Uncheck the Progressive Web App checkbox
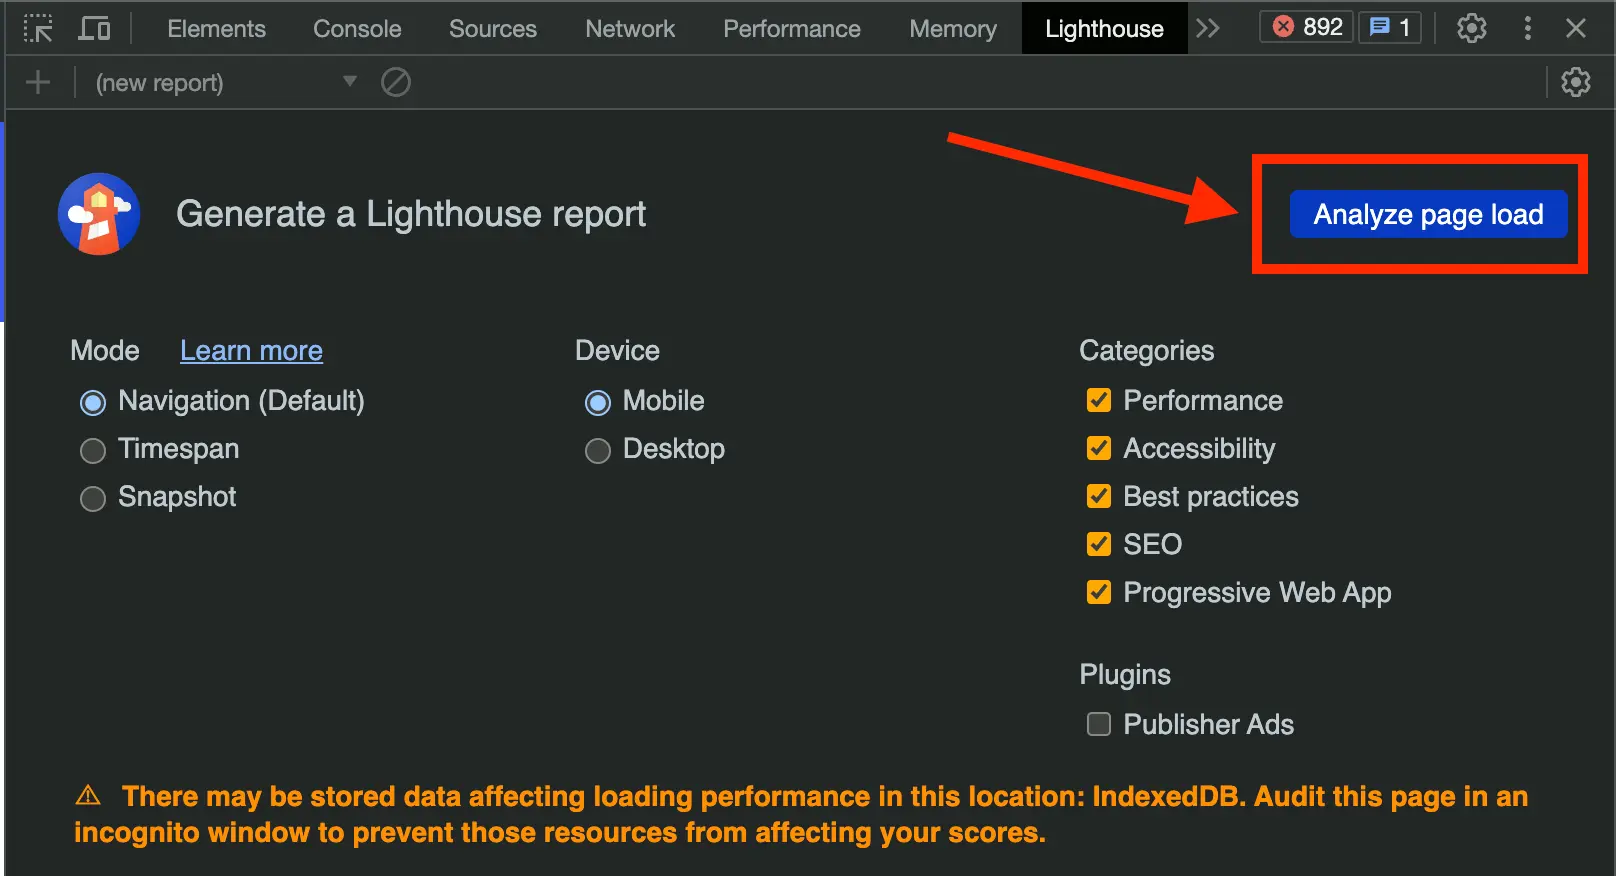The height and width of the screenshot is (876, 1616). [x=1099, y=592]
